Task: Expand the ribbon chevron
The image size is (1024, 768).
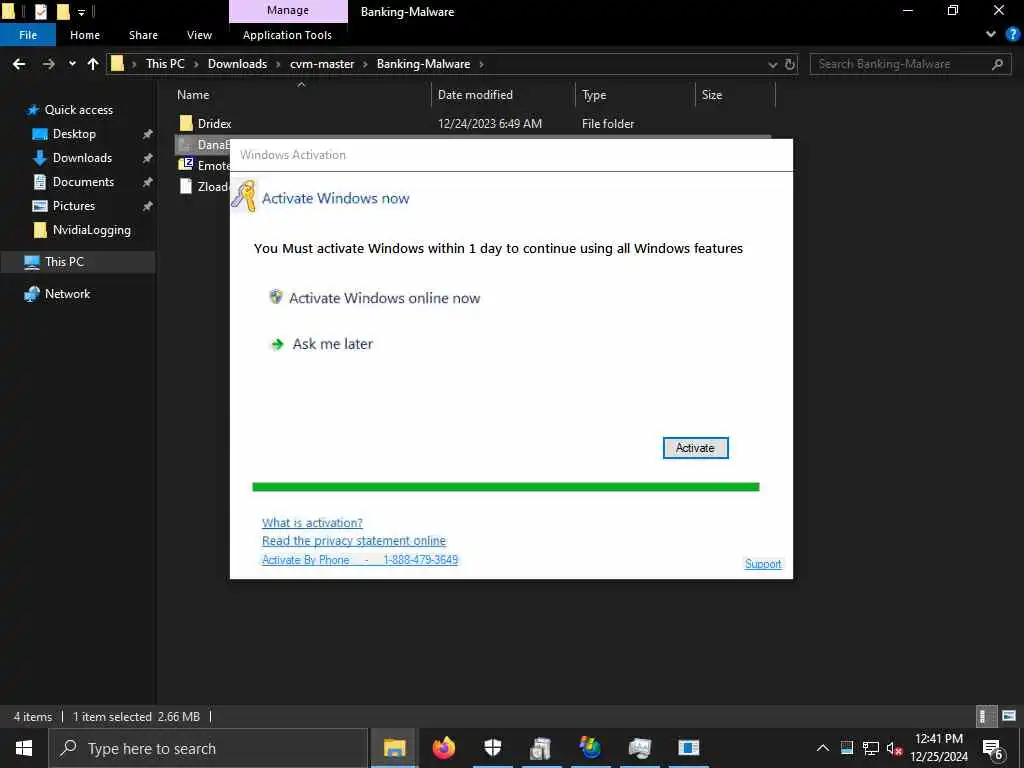Action: (991, 34)
